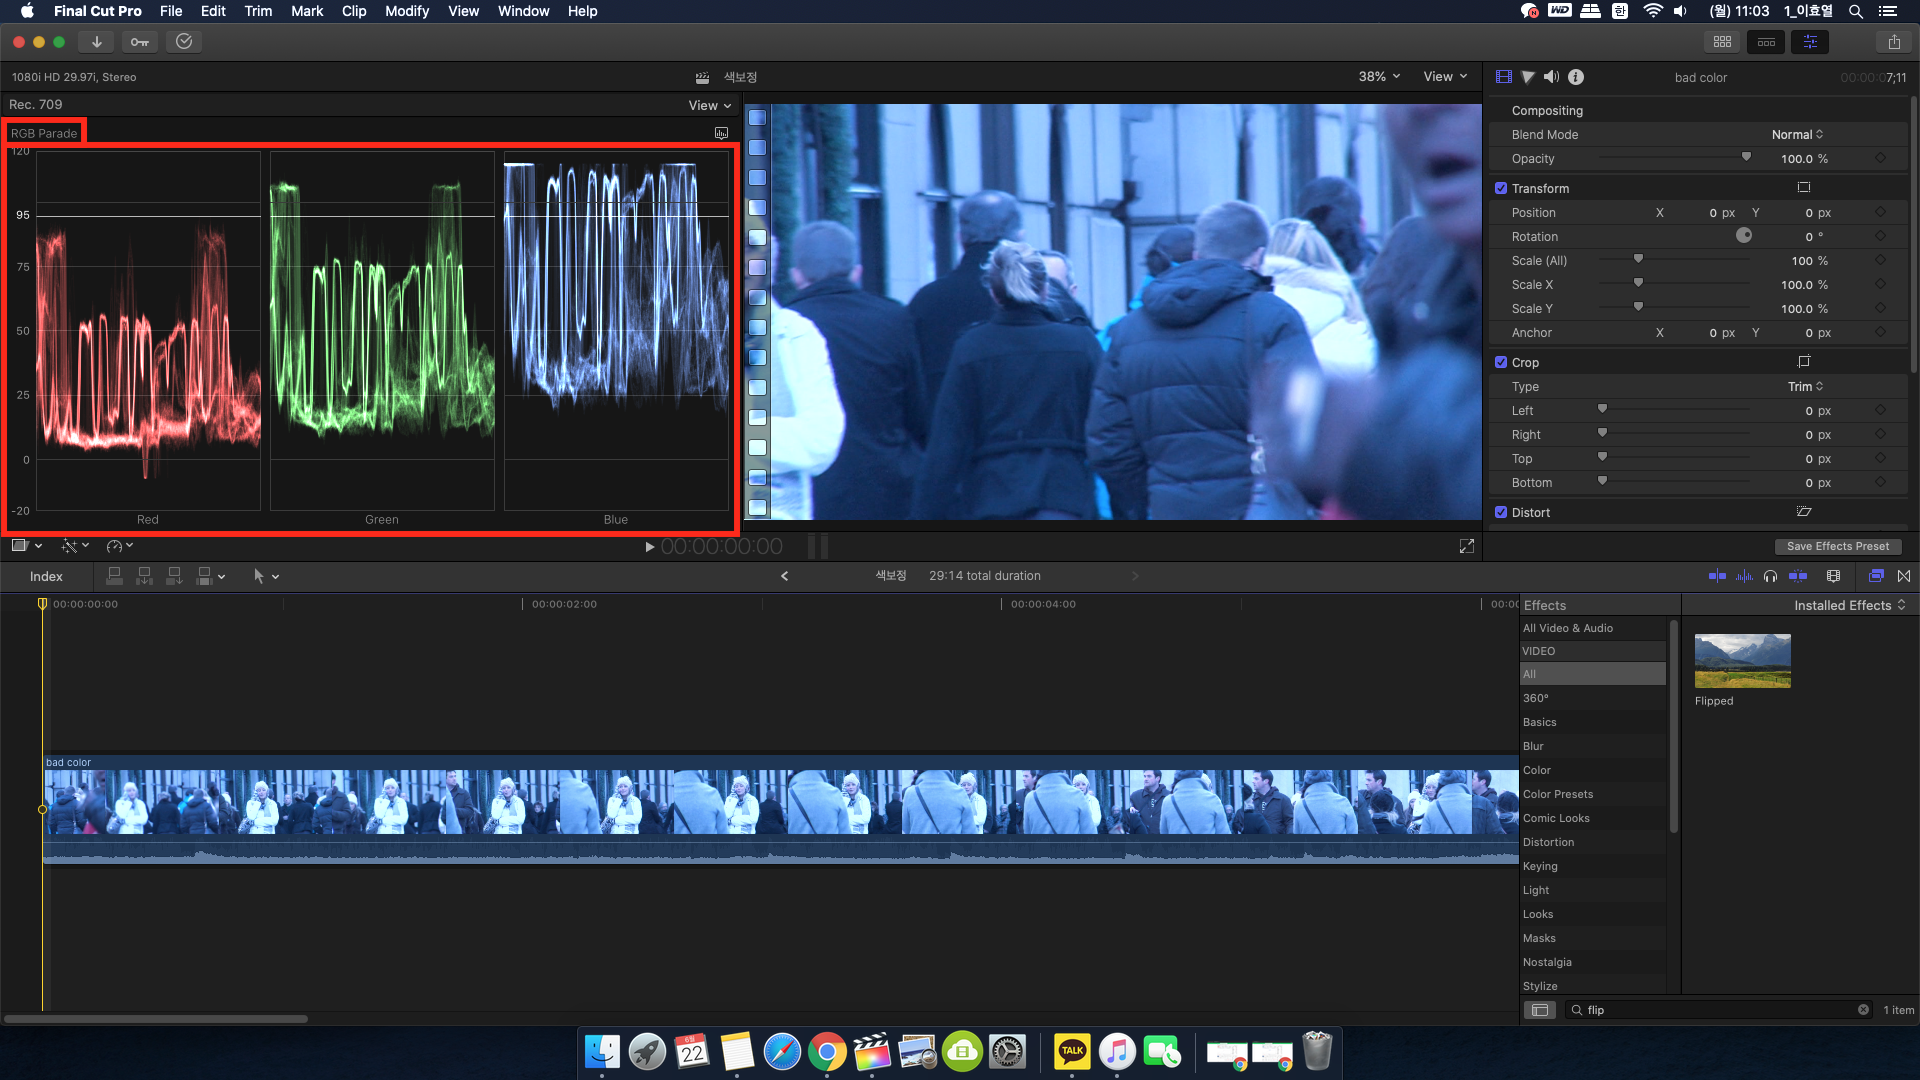The height and width of the screenshot is (1080, 1920).
Task: Open the Modify menu
Action: click(406, 11)
